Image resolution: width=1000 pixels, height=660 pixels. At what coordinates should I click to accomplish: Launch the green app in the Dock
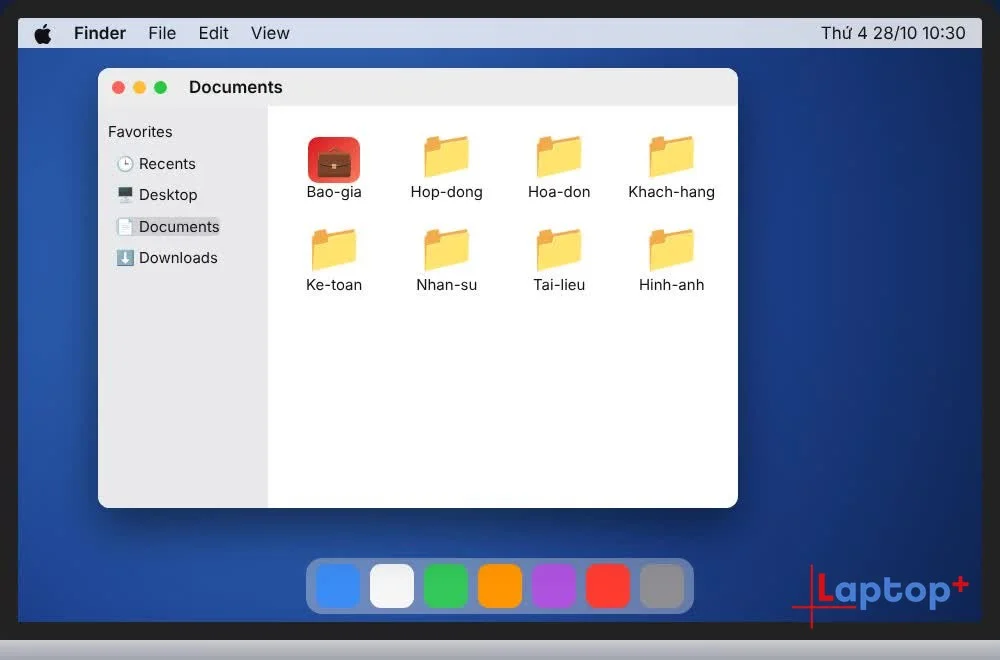(x=446, y=585)
